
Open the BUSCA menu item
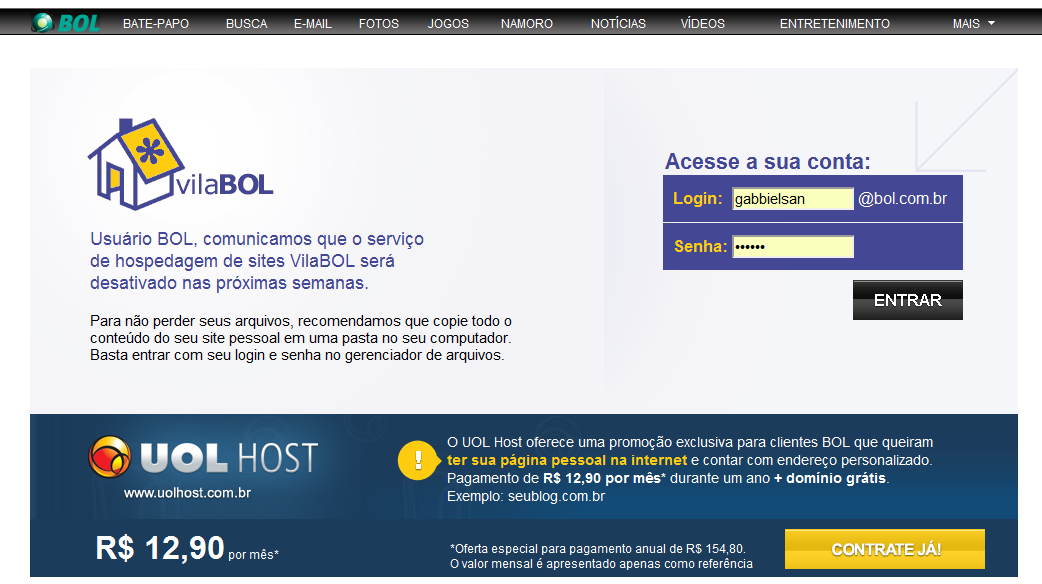247,24
